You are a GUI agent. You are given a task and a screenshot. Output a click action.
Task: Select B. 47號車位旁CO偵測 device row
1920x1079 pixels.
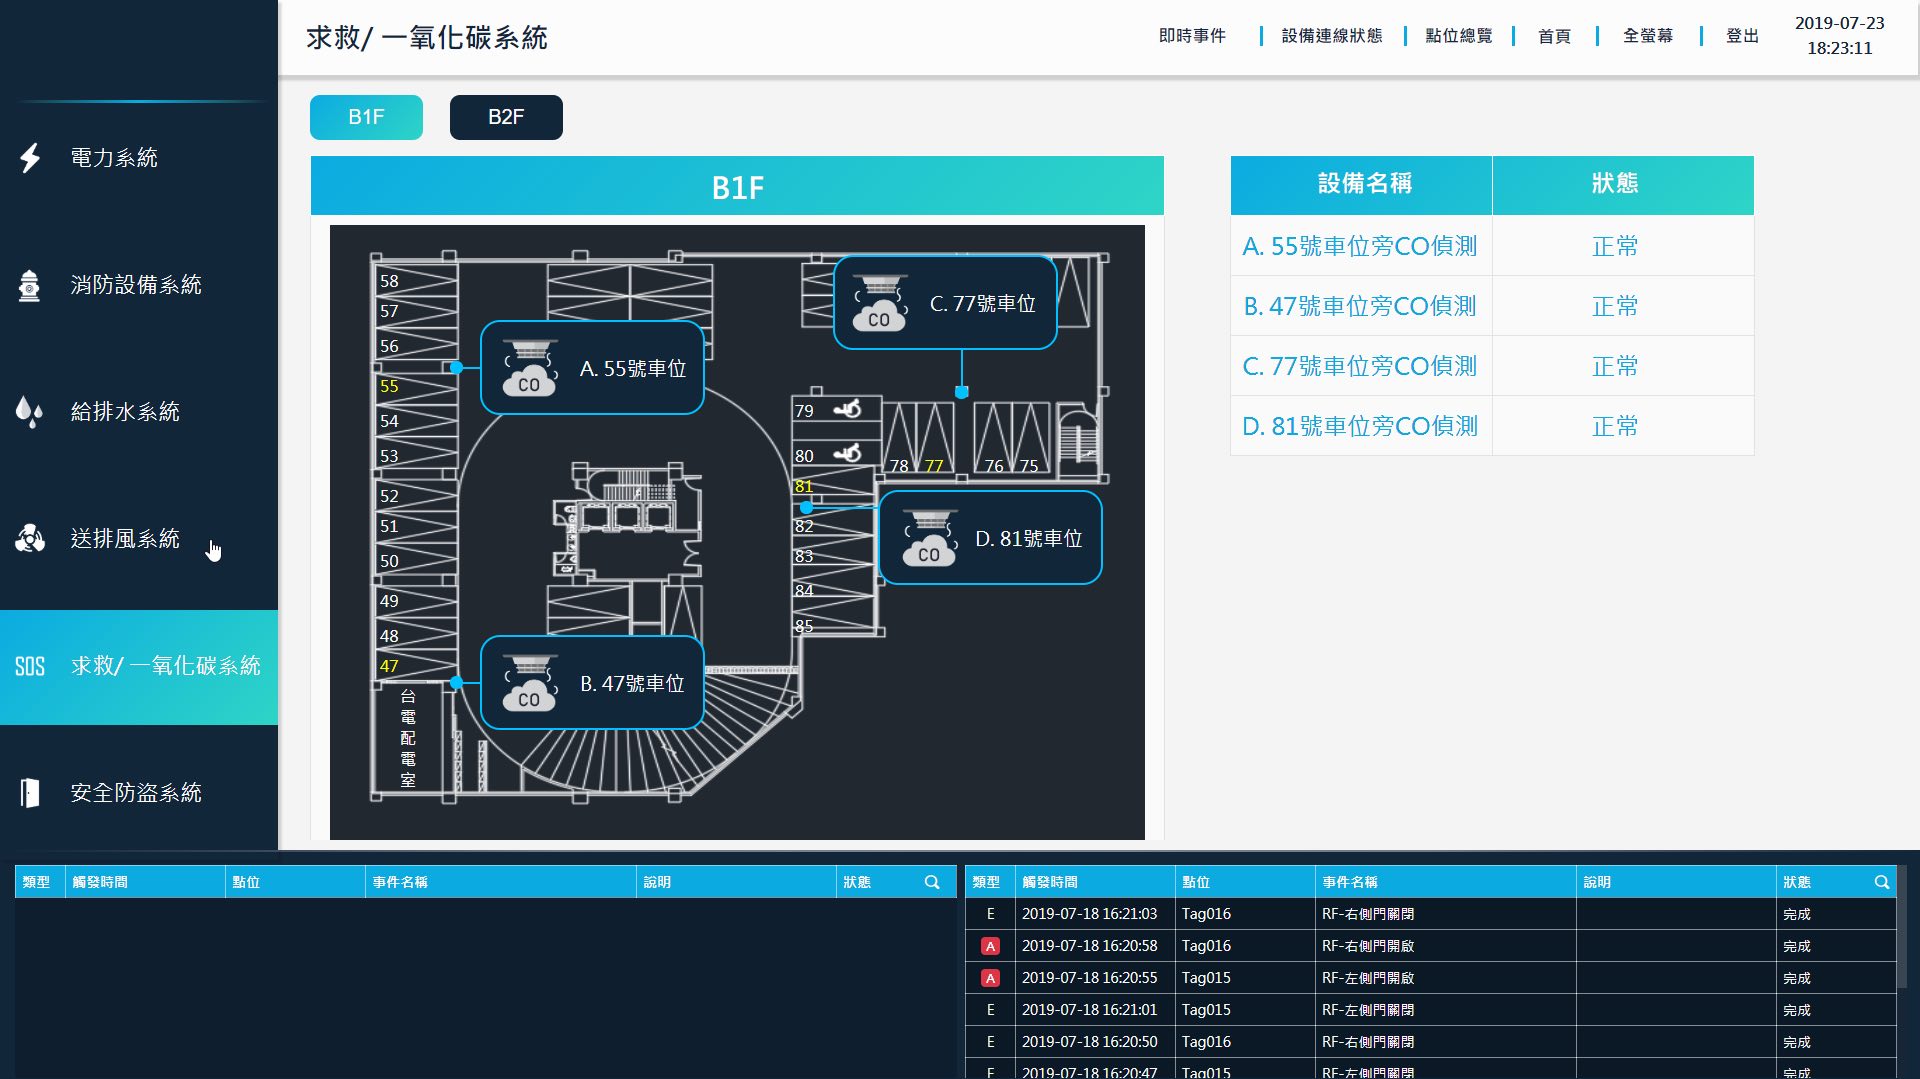(1492, 306)
